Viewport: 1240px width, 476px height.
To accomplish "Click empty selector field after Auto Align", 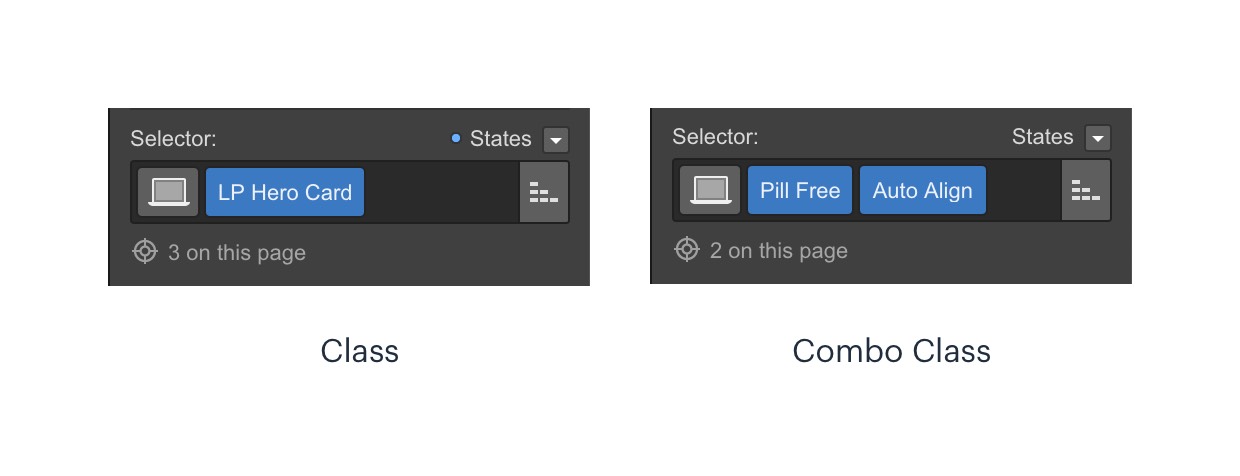I will 1024,191.
